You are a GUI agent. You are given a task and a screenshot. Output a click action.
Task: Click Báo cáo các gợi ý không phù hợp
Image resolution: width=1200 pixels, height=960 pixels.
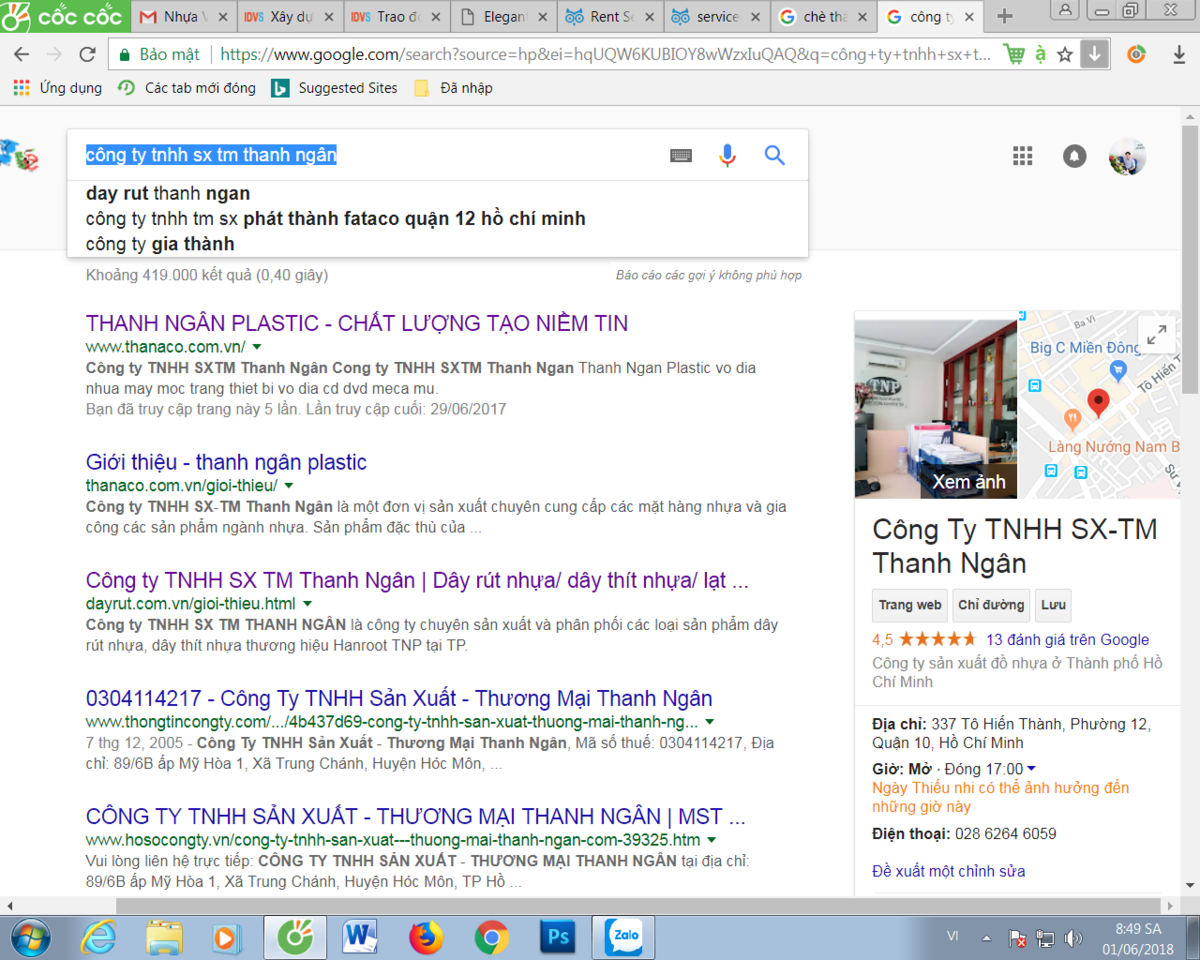point(709,275)
